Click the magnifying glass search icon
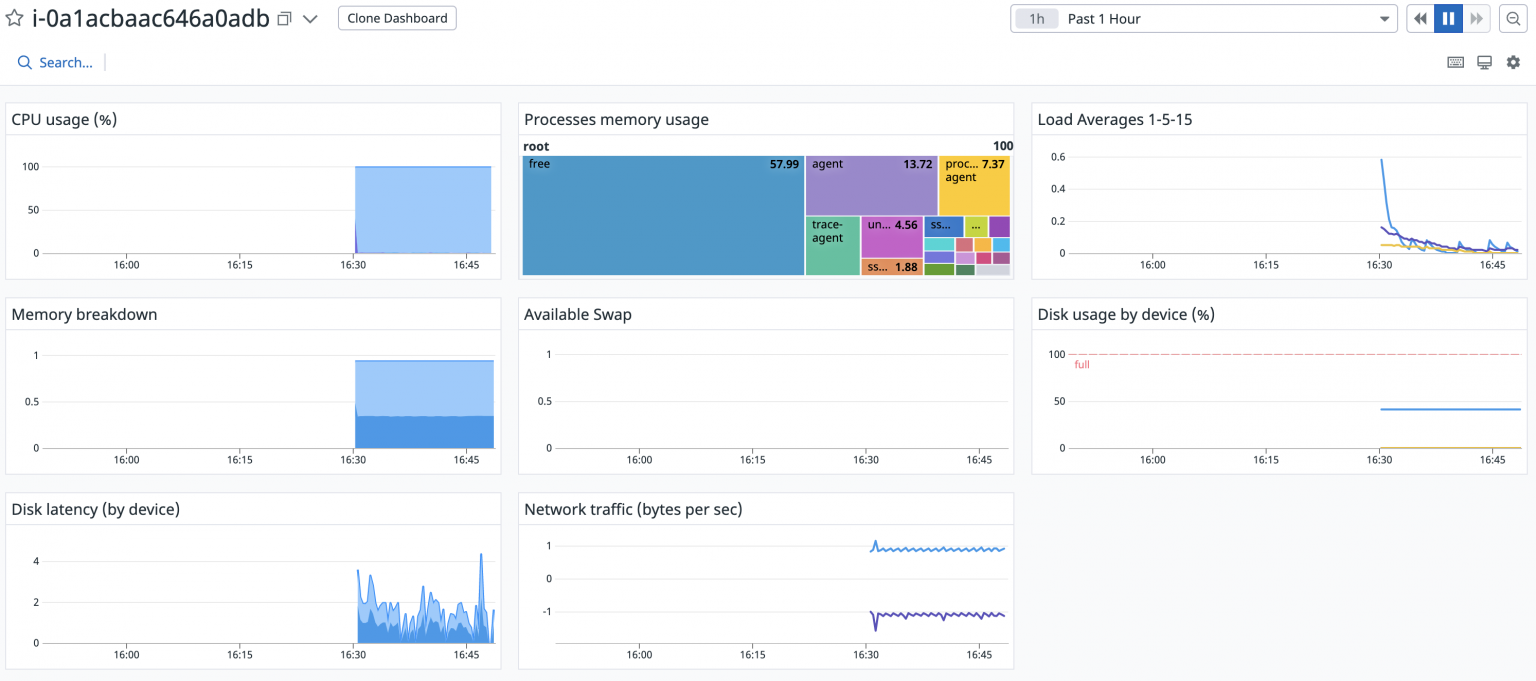 click(x=25, y=62)
